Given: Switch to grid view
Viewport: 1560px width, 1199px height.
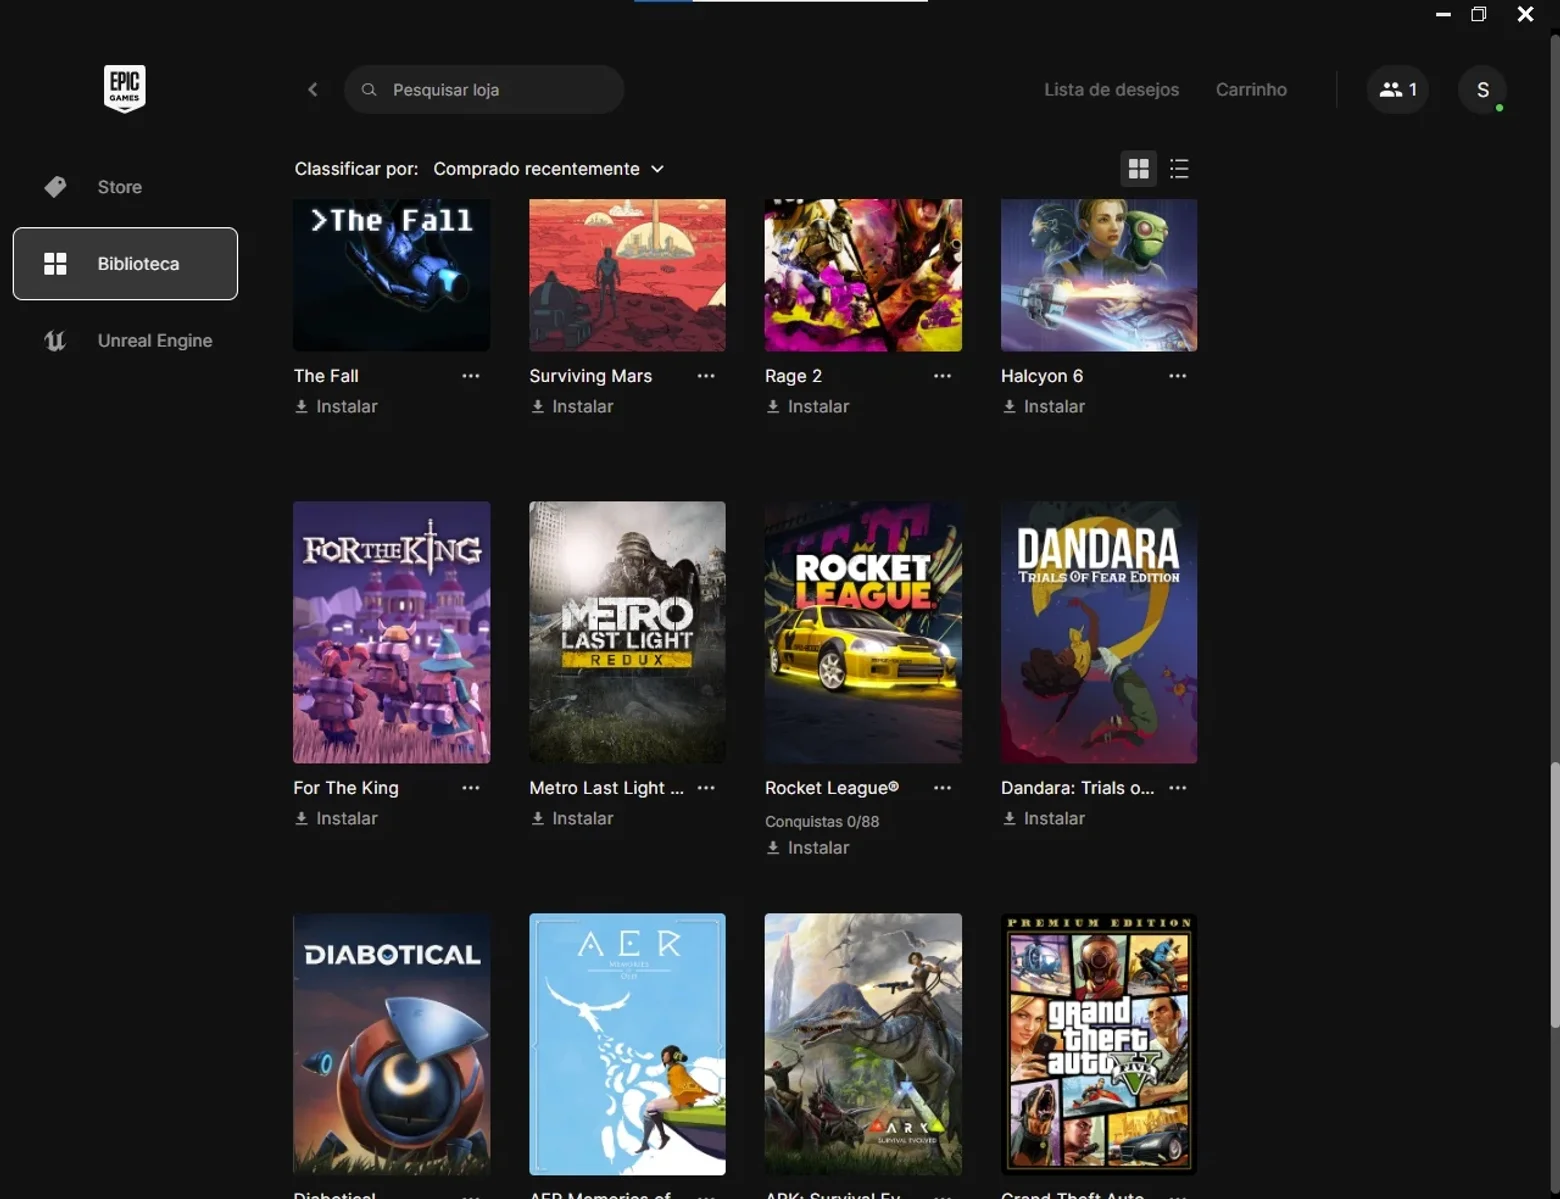Looking at the screenshot, I should tap(1138, 169).
